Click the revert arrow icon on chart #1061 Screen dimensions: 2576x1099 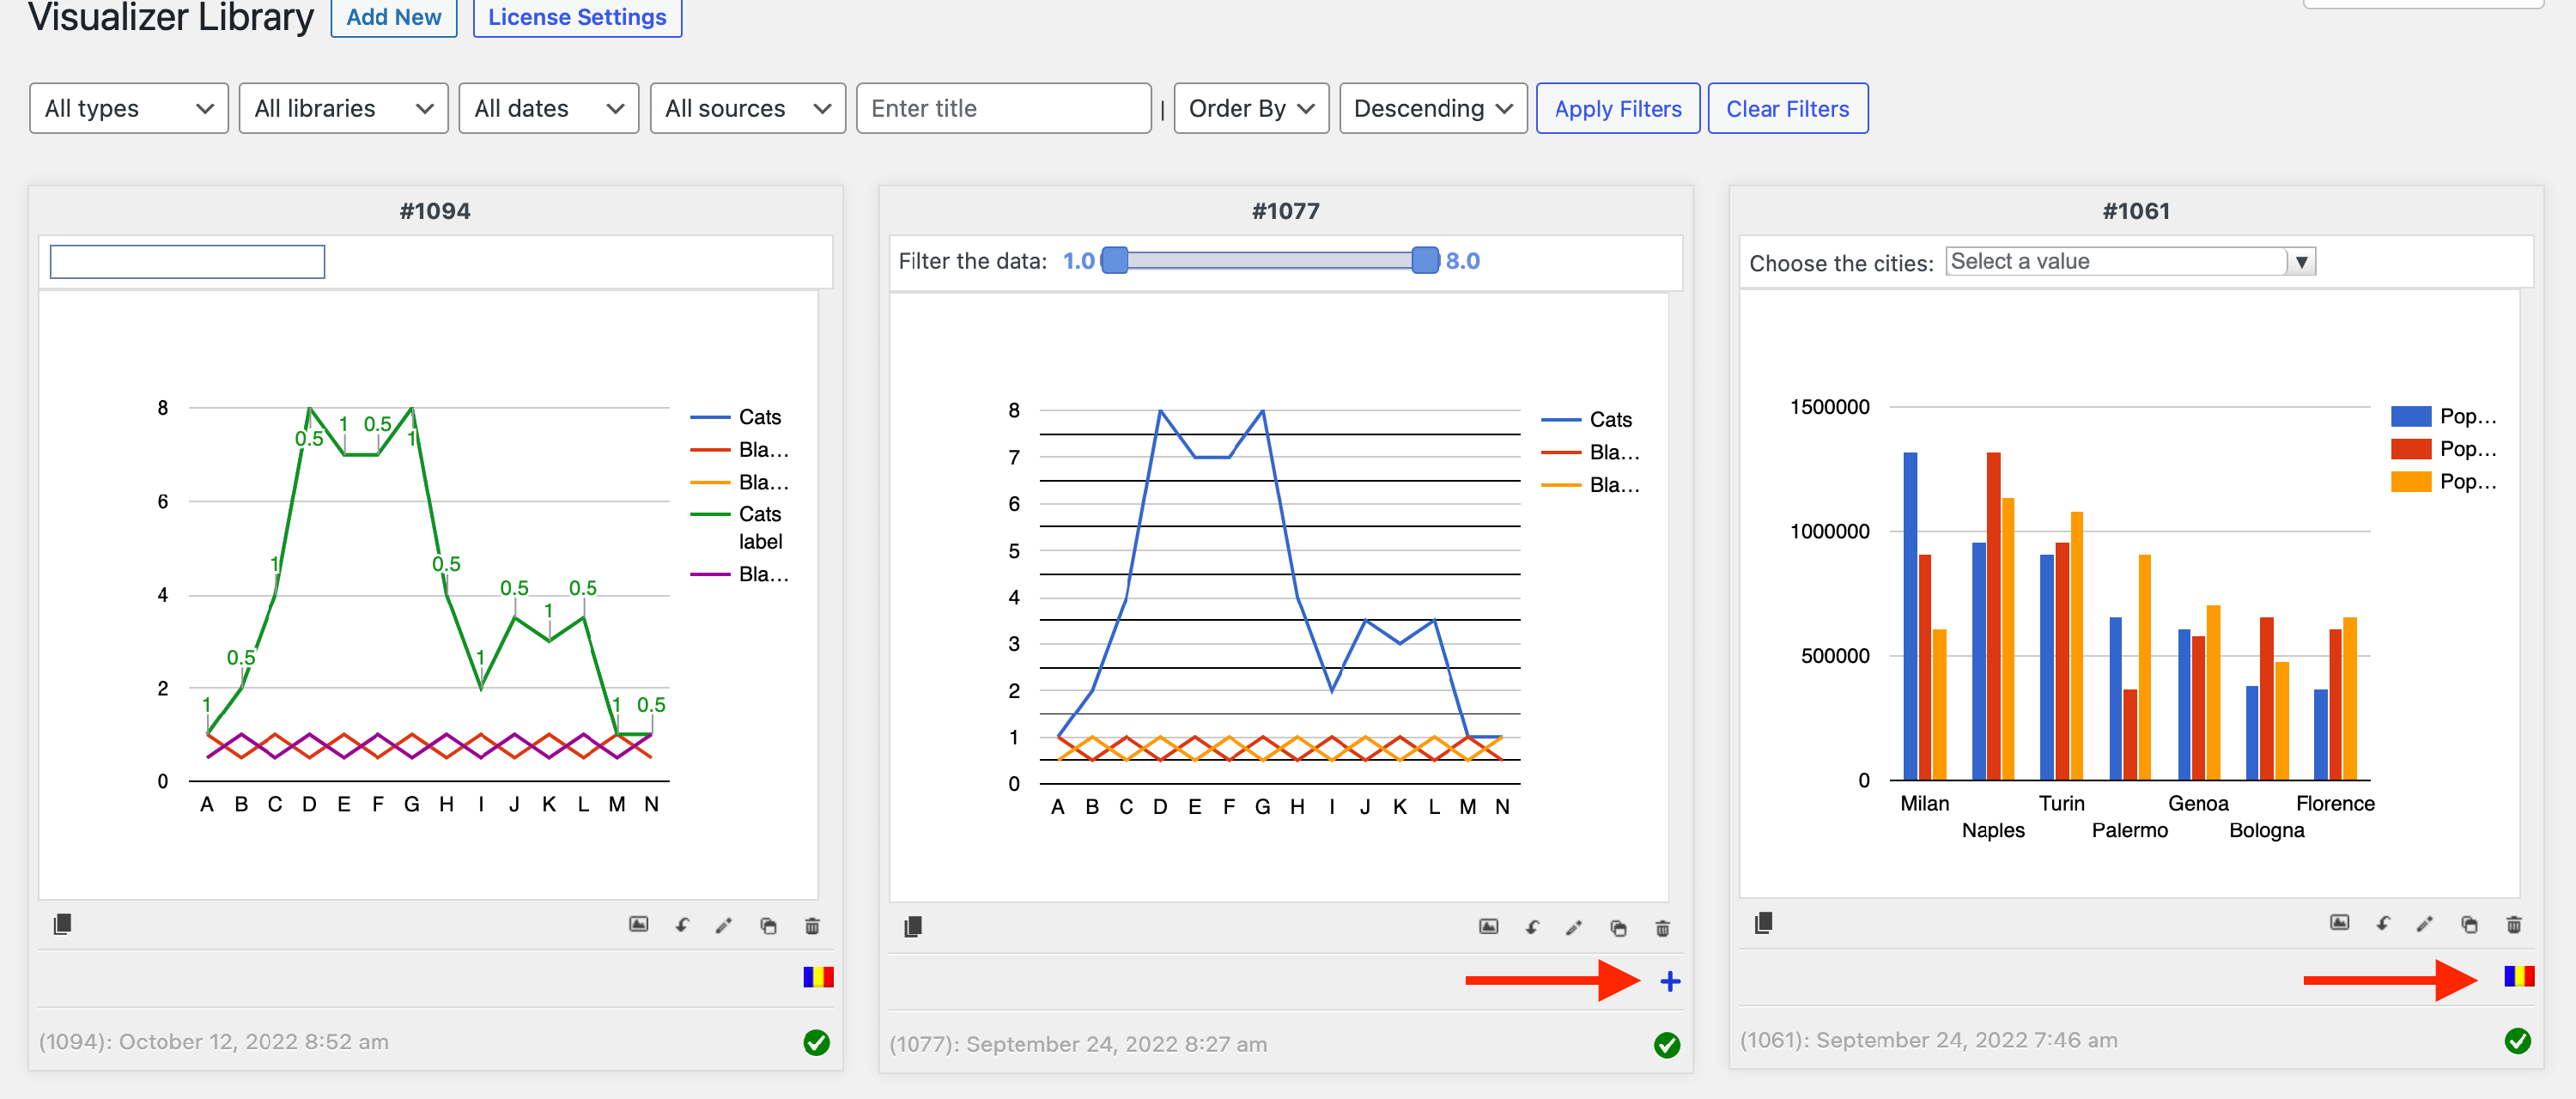point(2383,924)
